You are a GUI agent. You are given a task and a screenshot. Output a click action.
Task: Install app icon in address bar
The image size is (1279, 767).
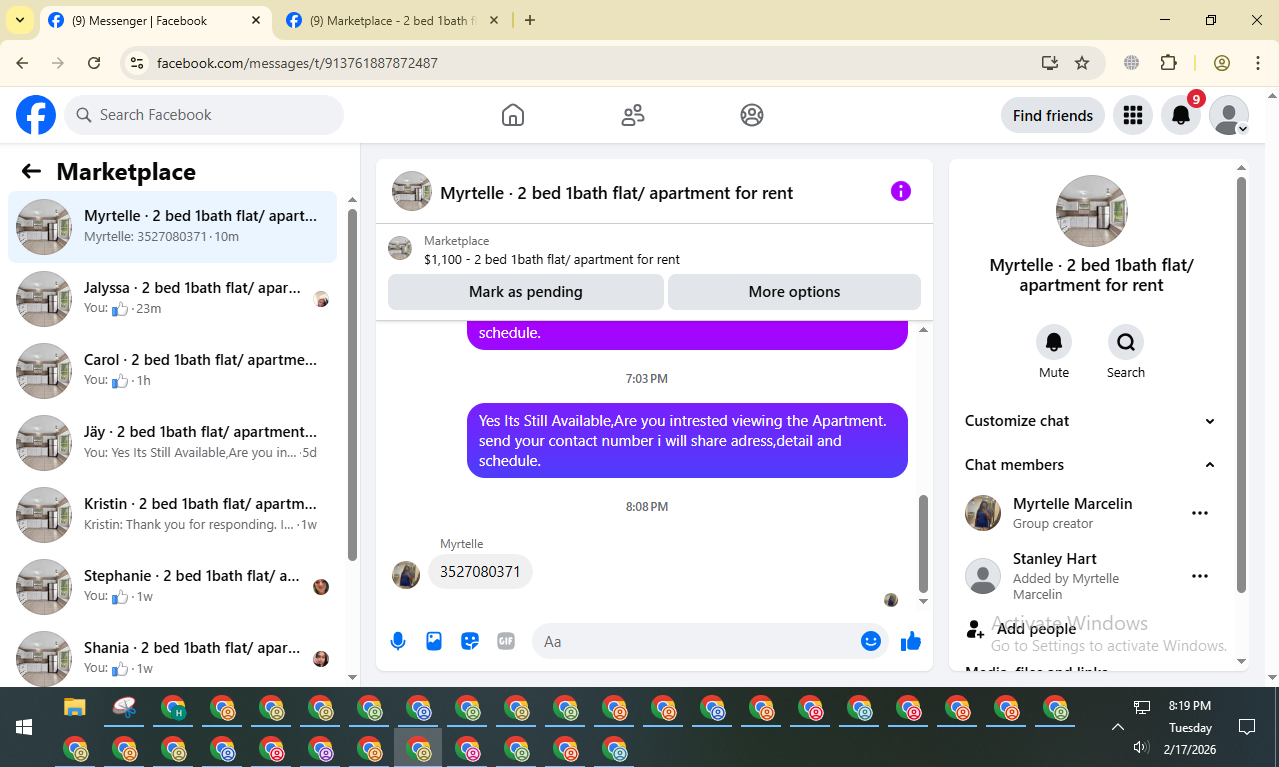1050,63
